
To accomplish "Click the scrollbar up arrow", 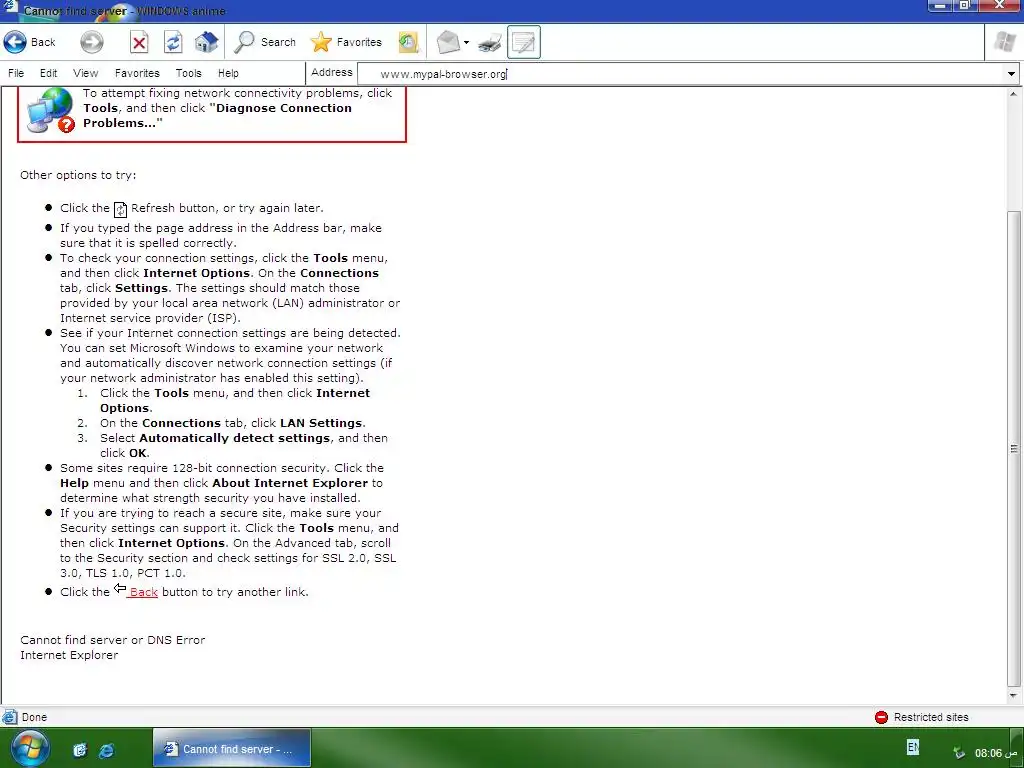I will click(1014, 94).
